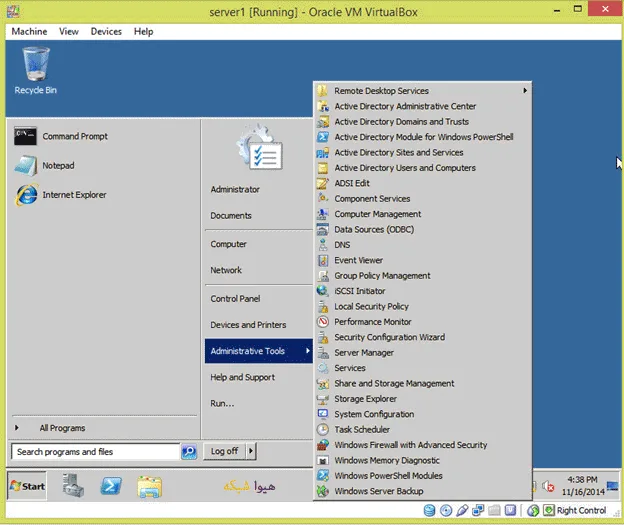Expand Remote Desktop Services submenu
The image size is (624, 525).
(x=423, y=91)
